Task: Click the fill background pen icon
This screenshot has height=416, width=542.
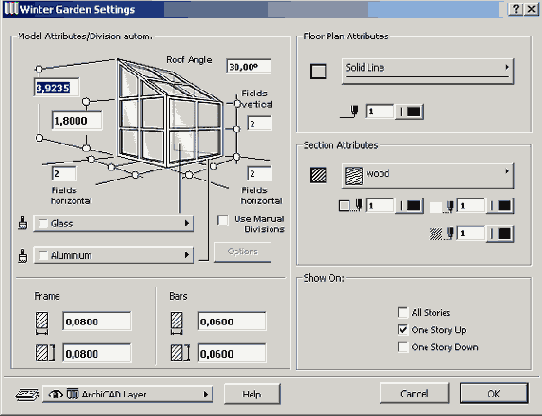Action: (442, 206)
